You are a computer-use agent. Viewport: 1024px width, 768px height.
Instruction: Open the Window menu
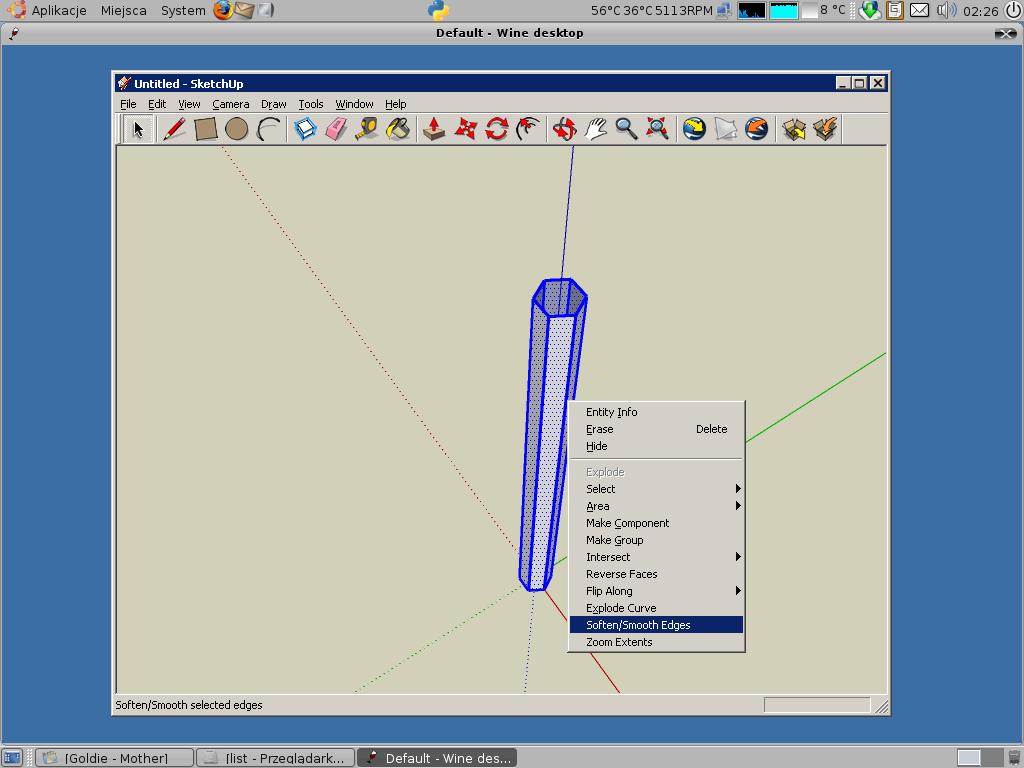(x=354, y=104)
